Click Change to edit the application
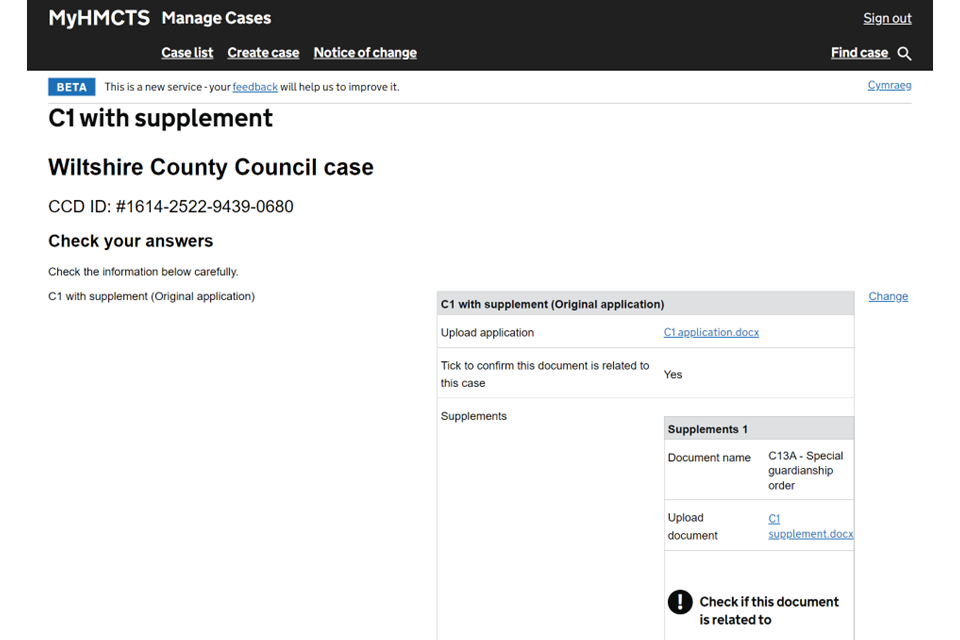This screenshot has width=960, height=640. tap(888, 296)
